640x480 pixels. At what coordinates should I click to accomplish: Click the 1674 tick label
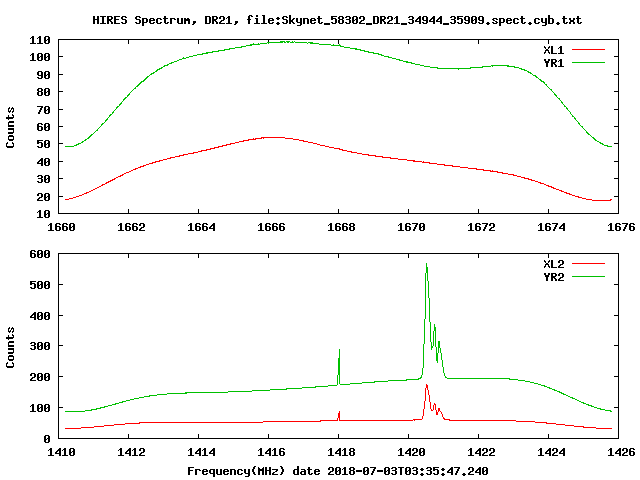tap(551, 227)
